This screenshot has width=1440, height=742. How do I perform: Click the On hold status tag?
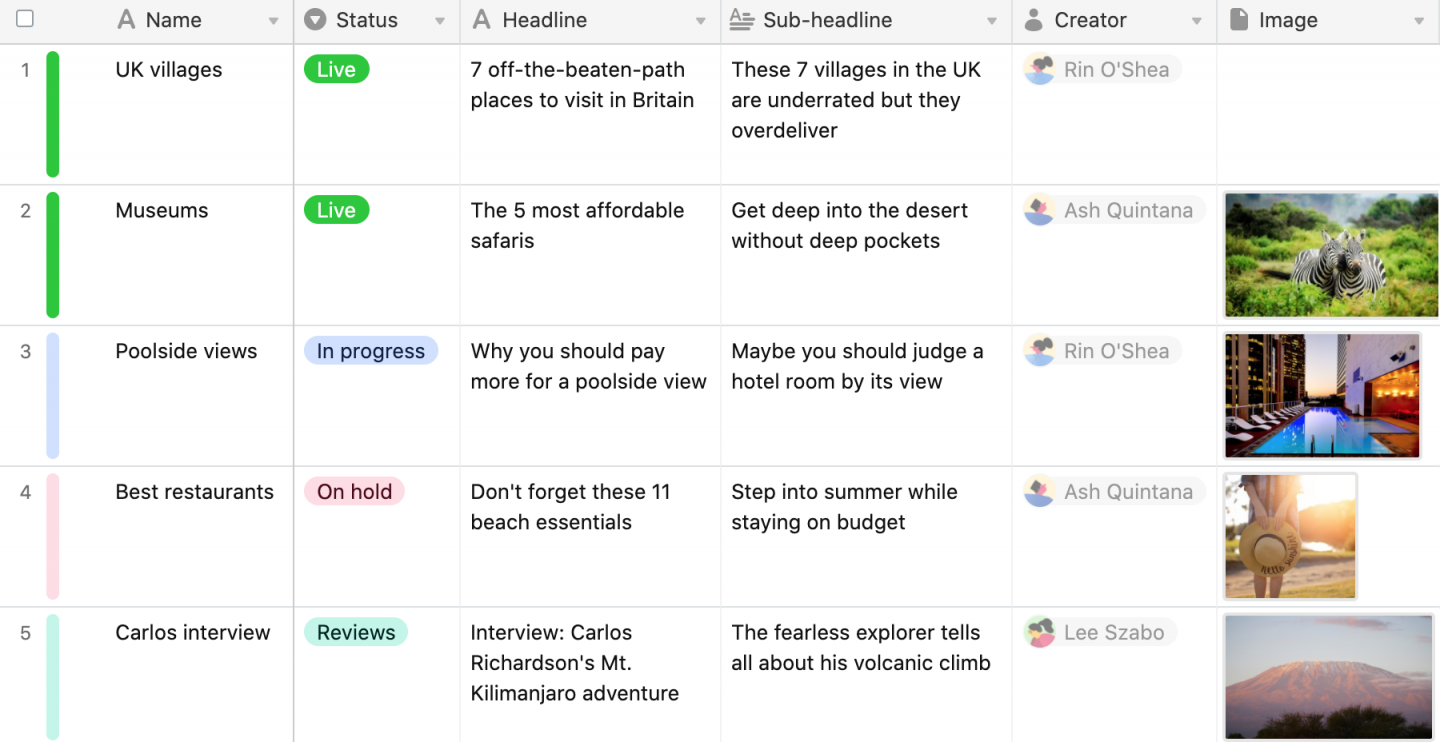[x=354, y=492]
